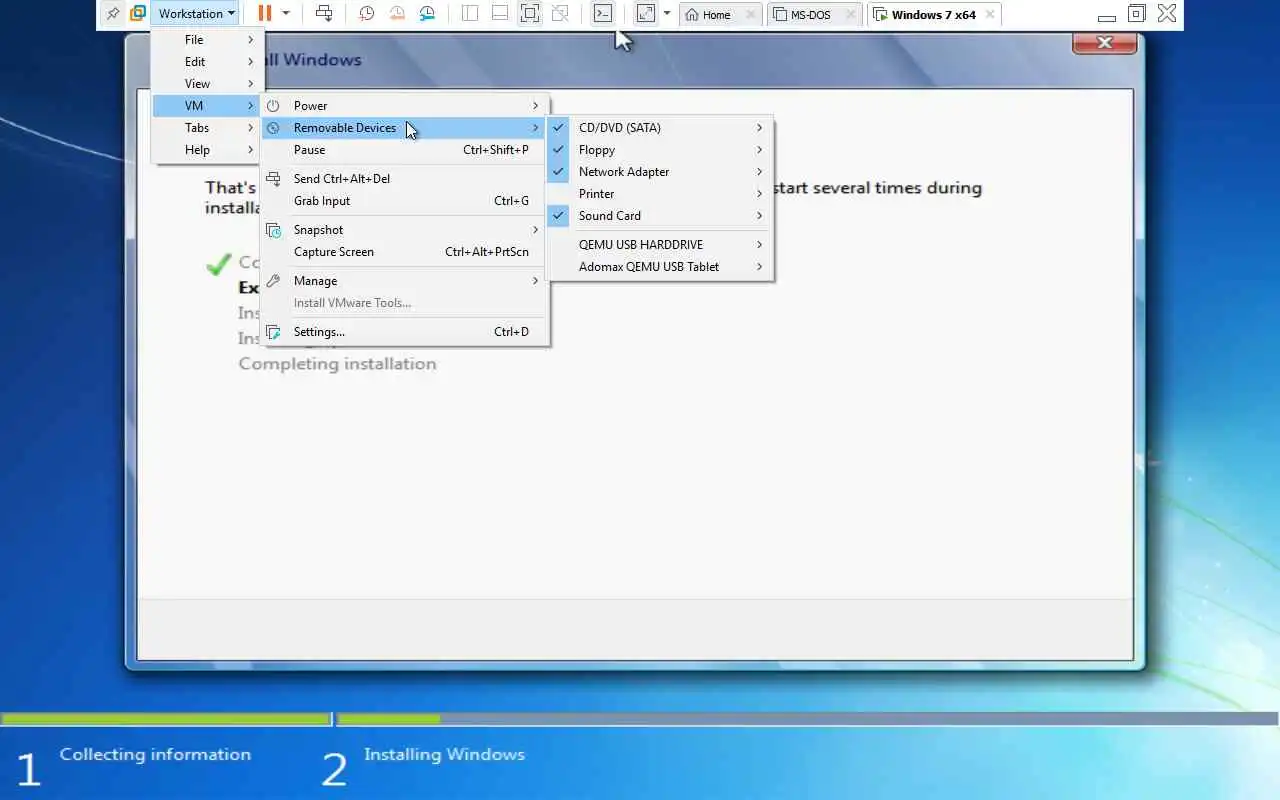
Task: Expand the Network Adapter submenu arrow
Action: click(760, 172)
